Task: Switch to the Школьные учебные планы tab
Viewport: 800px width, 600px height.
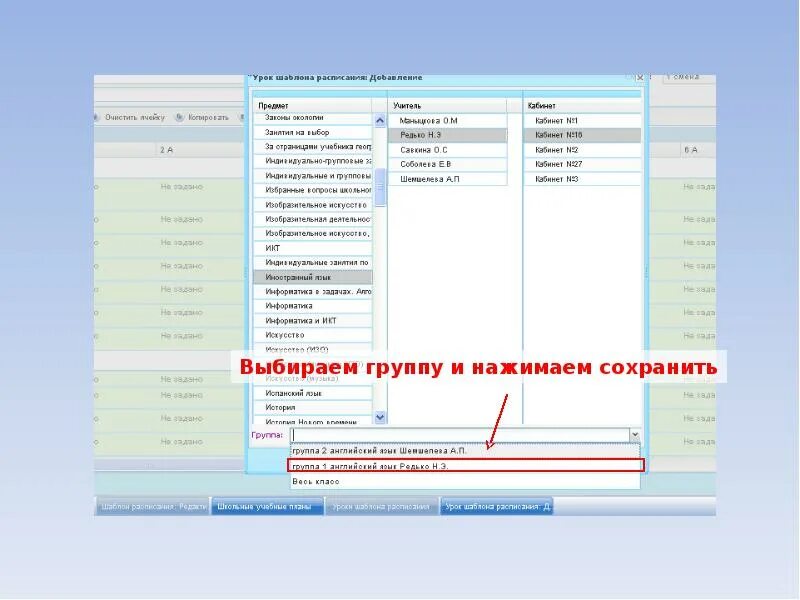Action: [267, 507]
